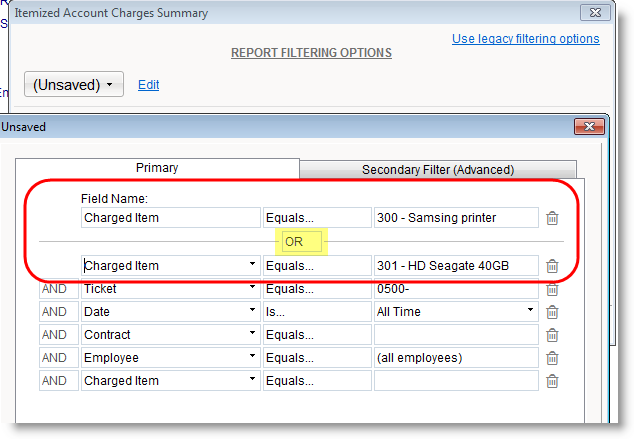Delete the Employee filter row
The height and width of the screenshot is (439, 634).
[x=552, y=358]
